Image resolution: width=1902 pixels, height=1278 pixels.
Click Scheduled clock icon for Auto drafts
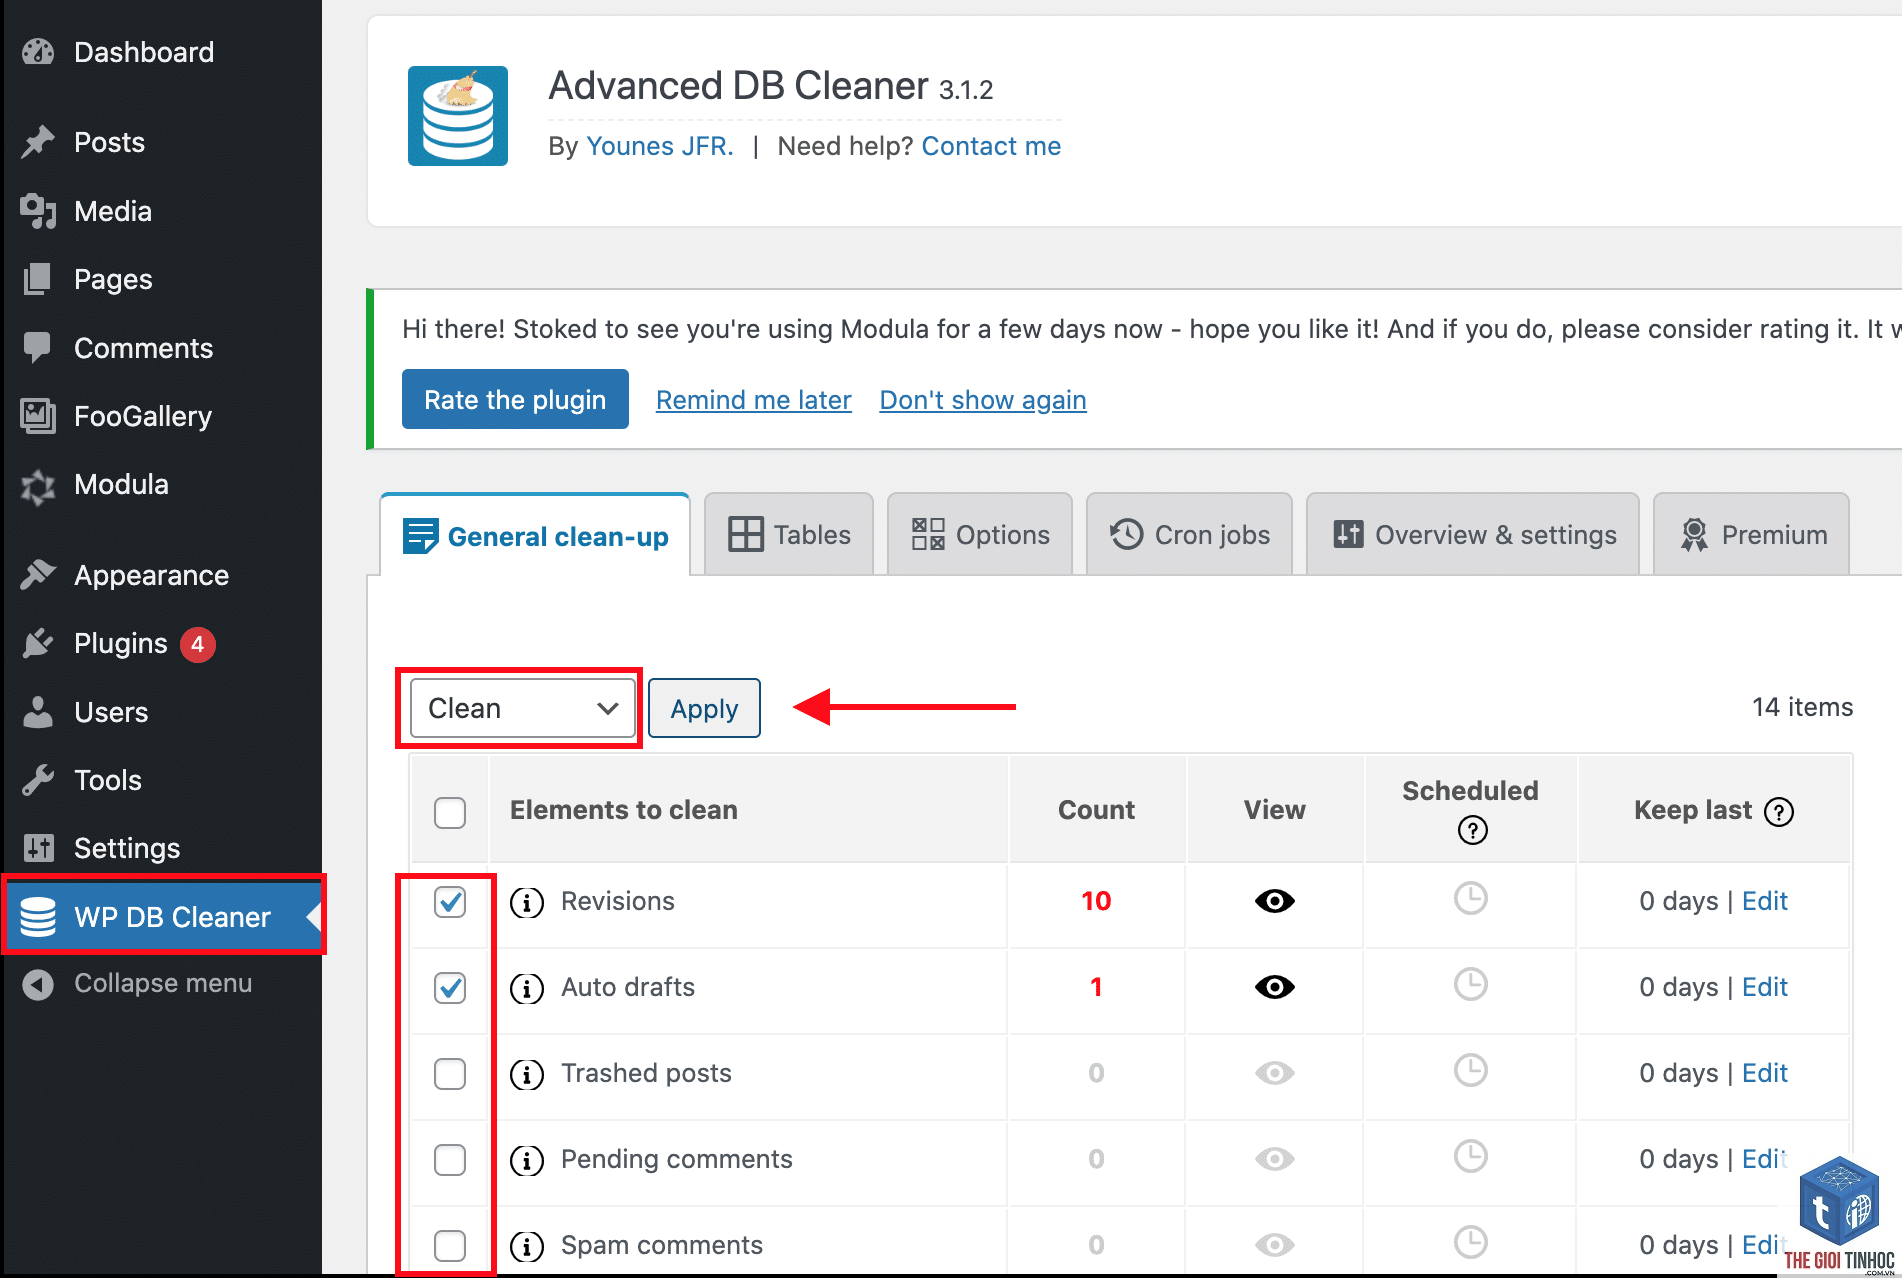point(1471,984)
